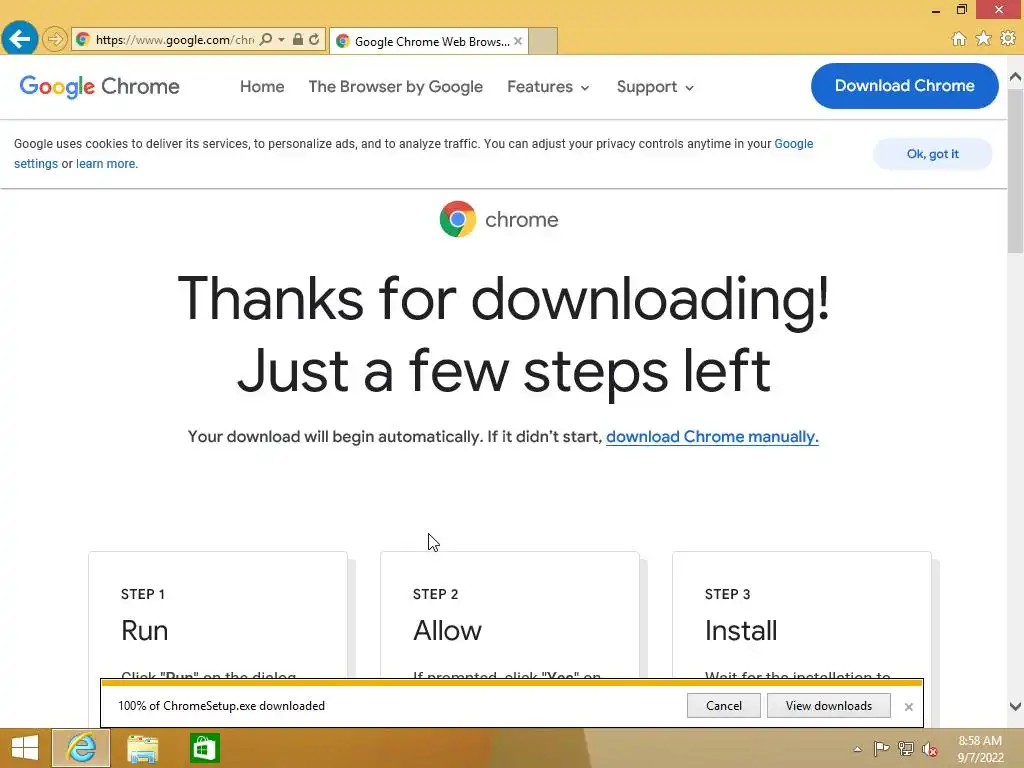
Task: Click the View downloads button
Action: [829, 705]
